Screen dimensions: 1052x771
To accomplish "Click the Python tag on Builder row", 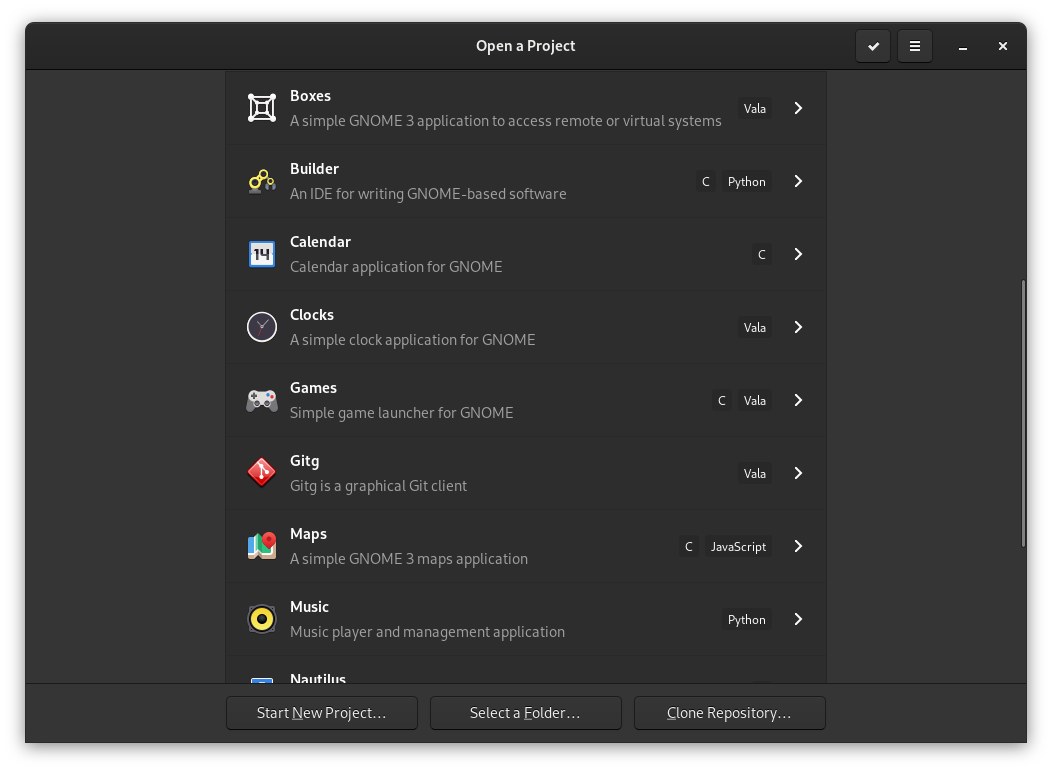I will [746, 182].
